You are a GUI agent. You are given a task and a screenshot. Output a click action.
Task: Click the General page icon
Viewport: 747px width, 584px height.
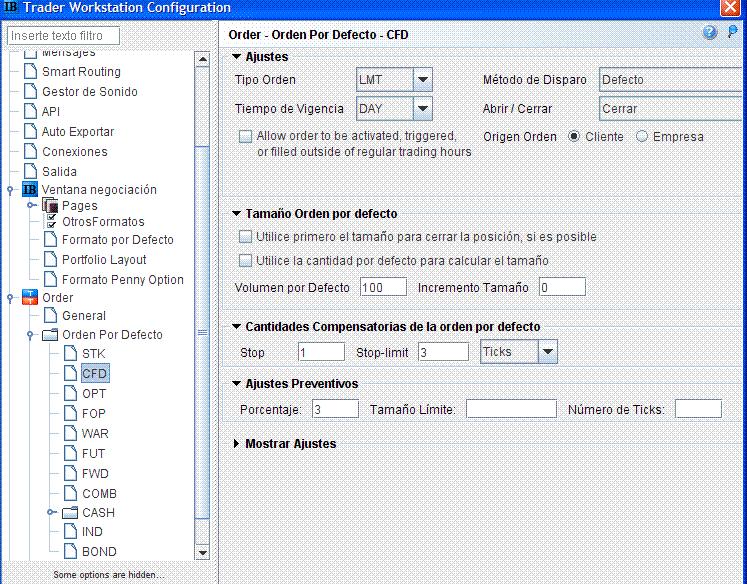click(50, 315)
